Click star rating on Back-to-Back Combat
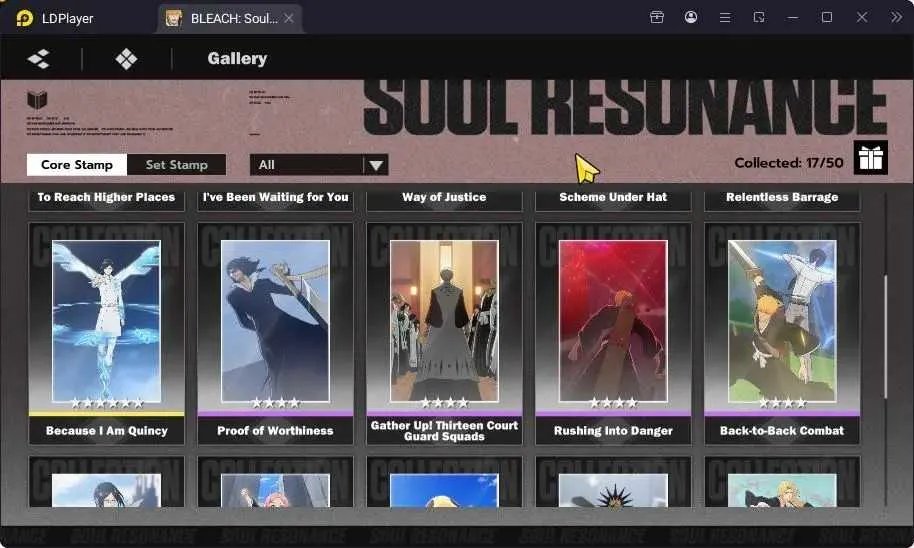914x548 pixels. (x=782, y=403)
